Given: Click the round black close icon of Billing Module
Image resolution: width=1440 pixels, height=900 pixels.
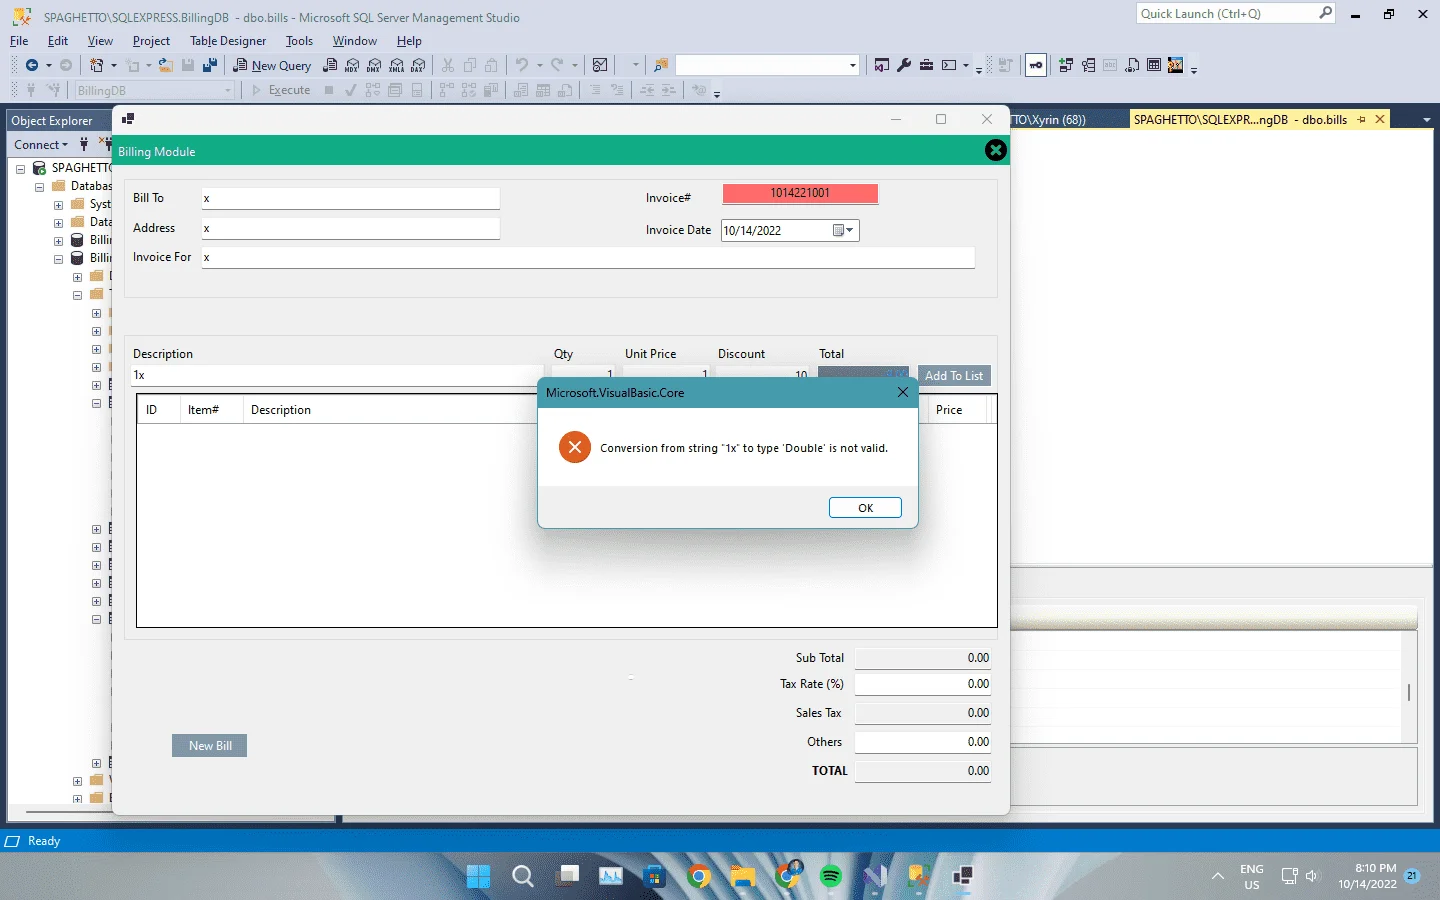Looking at the screenshot, I should pyautogui.click(x=996, y=150).
